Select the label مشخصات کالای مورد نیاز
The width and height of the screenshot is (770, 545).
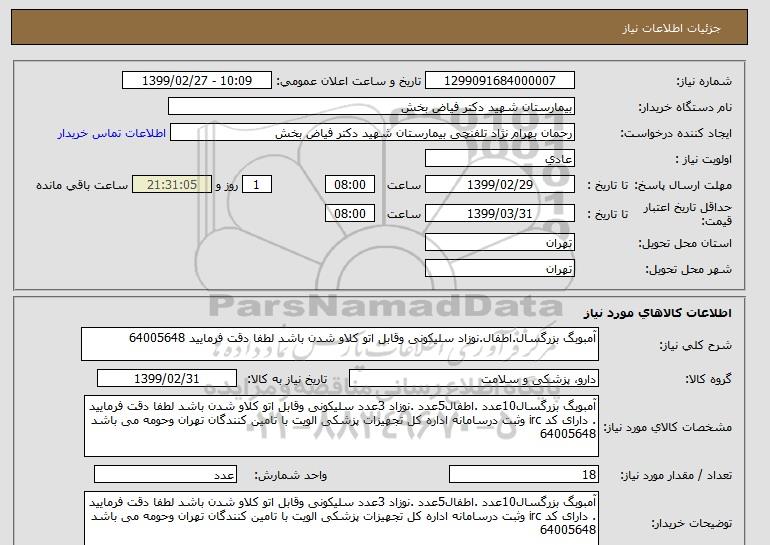click(x=667, y=427)
